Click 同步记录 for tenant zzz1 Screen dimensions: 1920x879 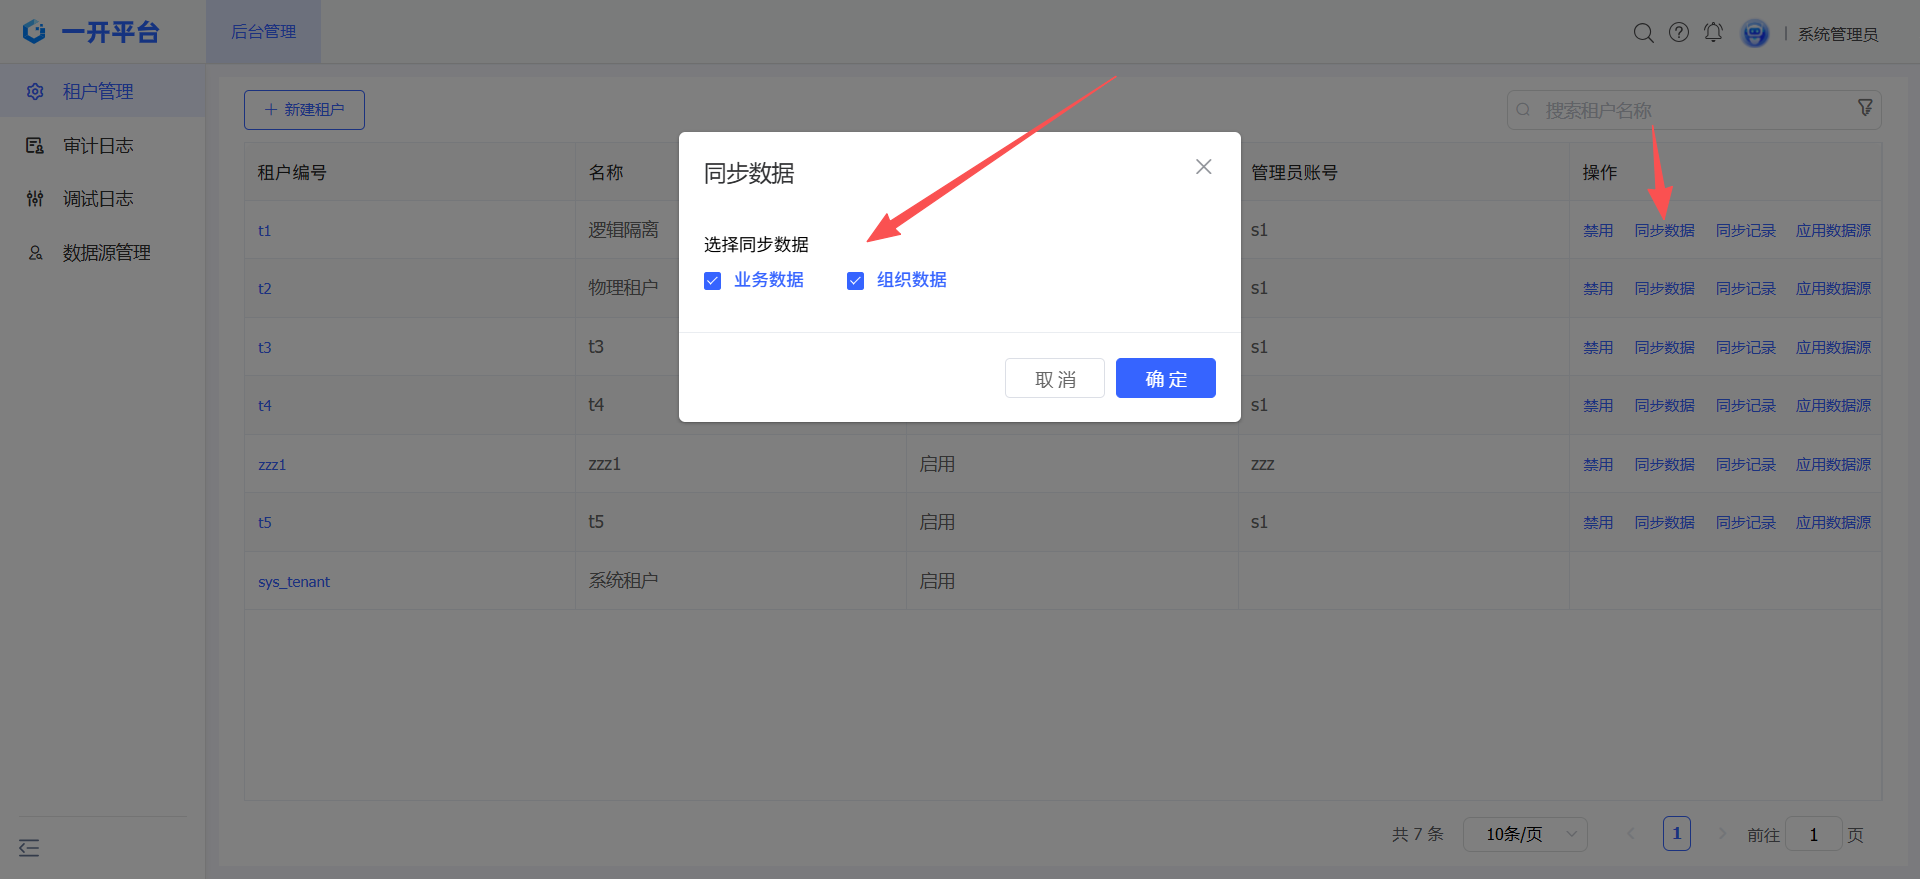click(x=1746, y=465)
